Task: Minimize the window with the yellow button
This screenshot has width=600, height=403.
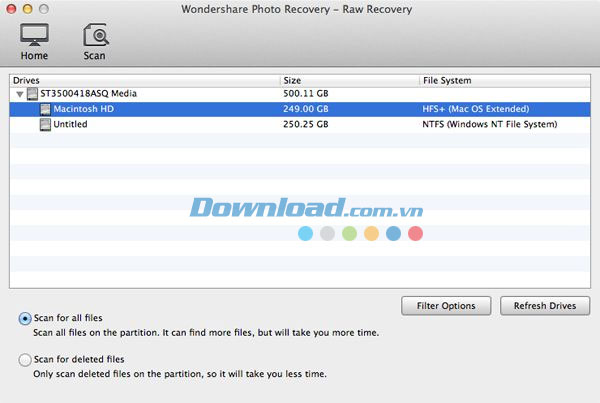Action: [28, 9]
